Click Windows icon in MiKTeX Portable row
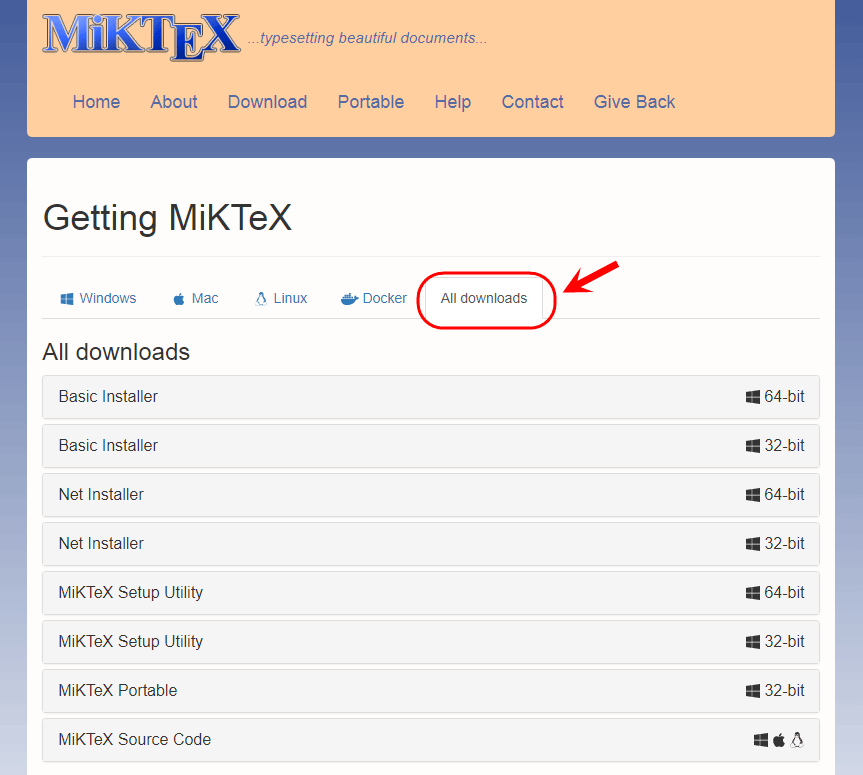Screen dimensions: 863x775 pos(752,691)
